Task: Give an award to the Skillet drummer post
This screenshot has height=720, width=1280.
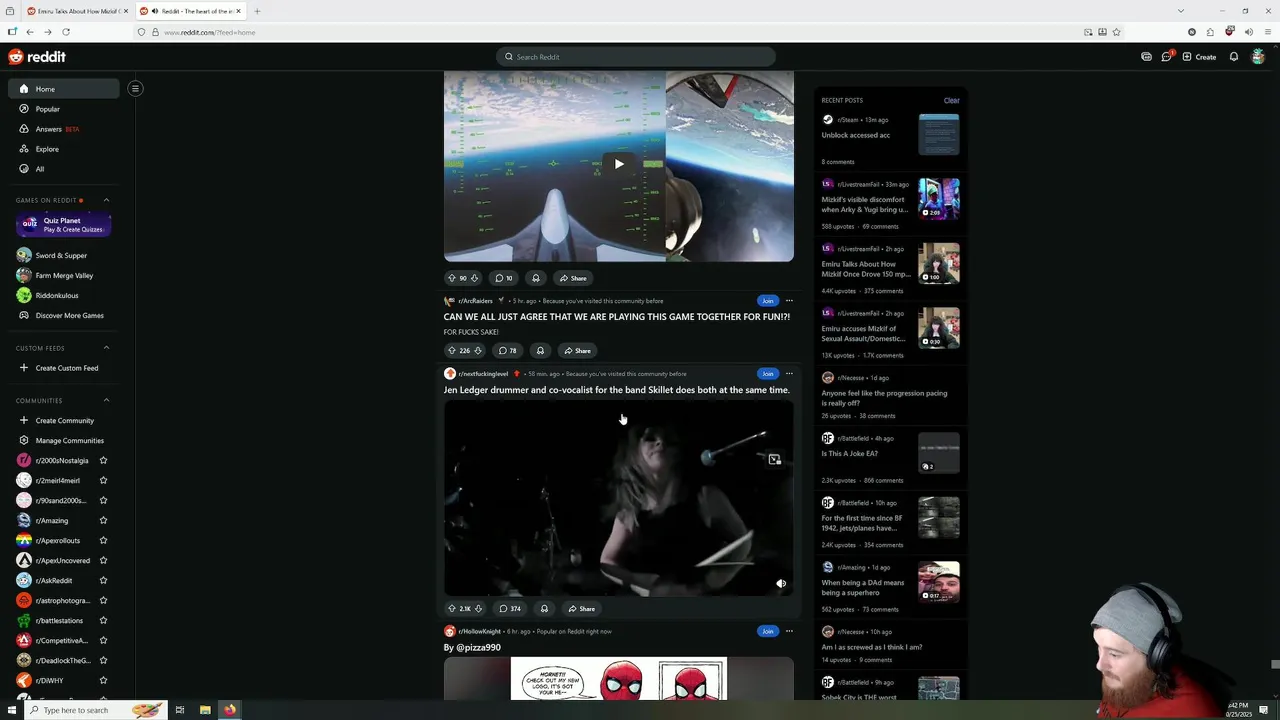Action: point(544,608)
